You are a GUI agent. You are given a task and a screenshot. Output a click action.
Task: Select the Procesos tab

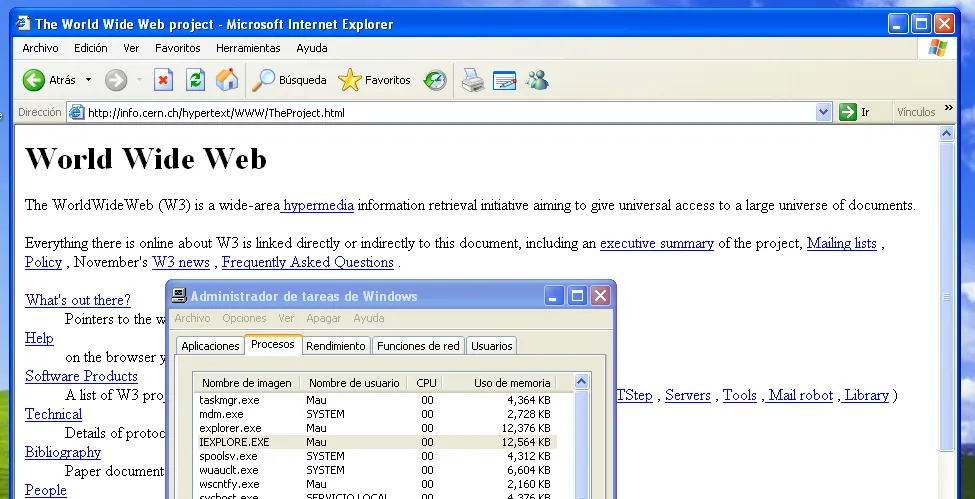pos(273,344)
